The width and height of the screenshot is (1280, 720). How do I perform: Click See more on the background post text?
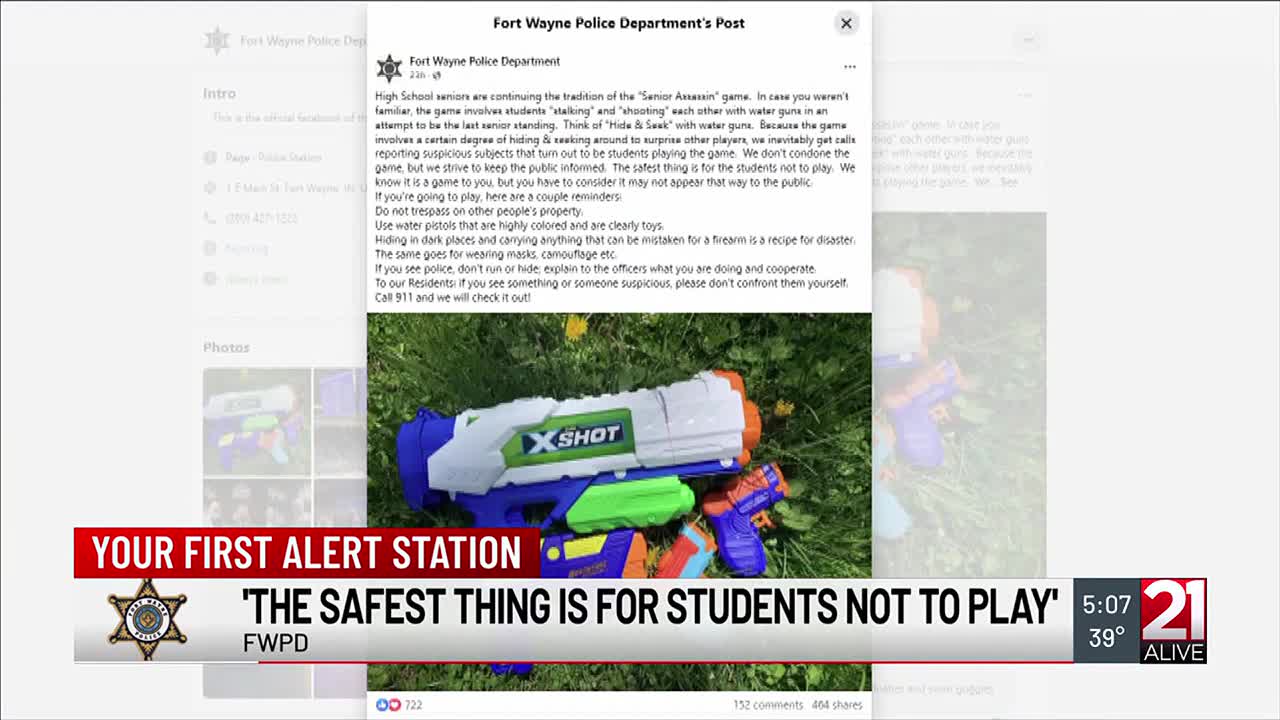point(1009,183)
